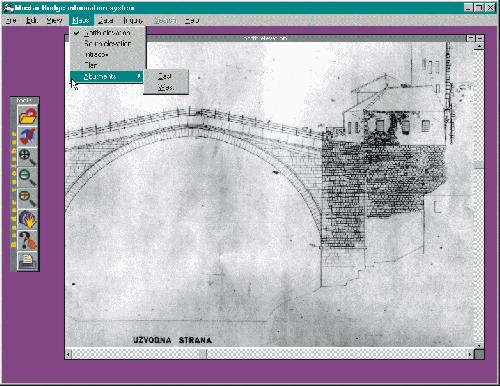Select the zoom-in magnifier with arrows
The height and width of the screenshot is (386, 500).
point(28,157)
